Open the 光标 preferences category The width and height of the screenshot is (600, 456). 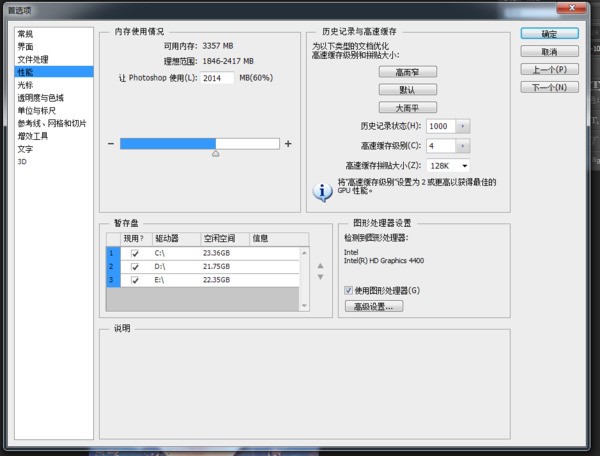[x=25, y=86]
